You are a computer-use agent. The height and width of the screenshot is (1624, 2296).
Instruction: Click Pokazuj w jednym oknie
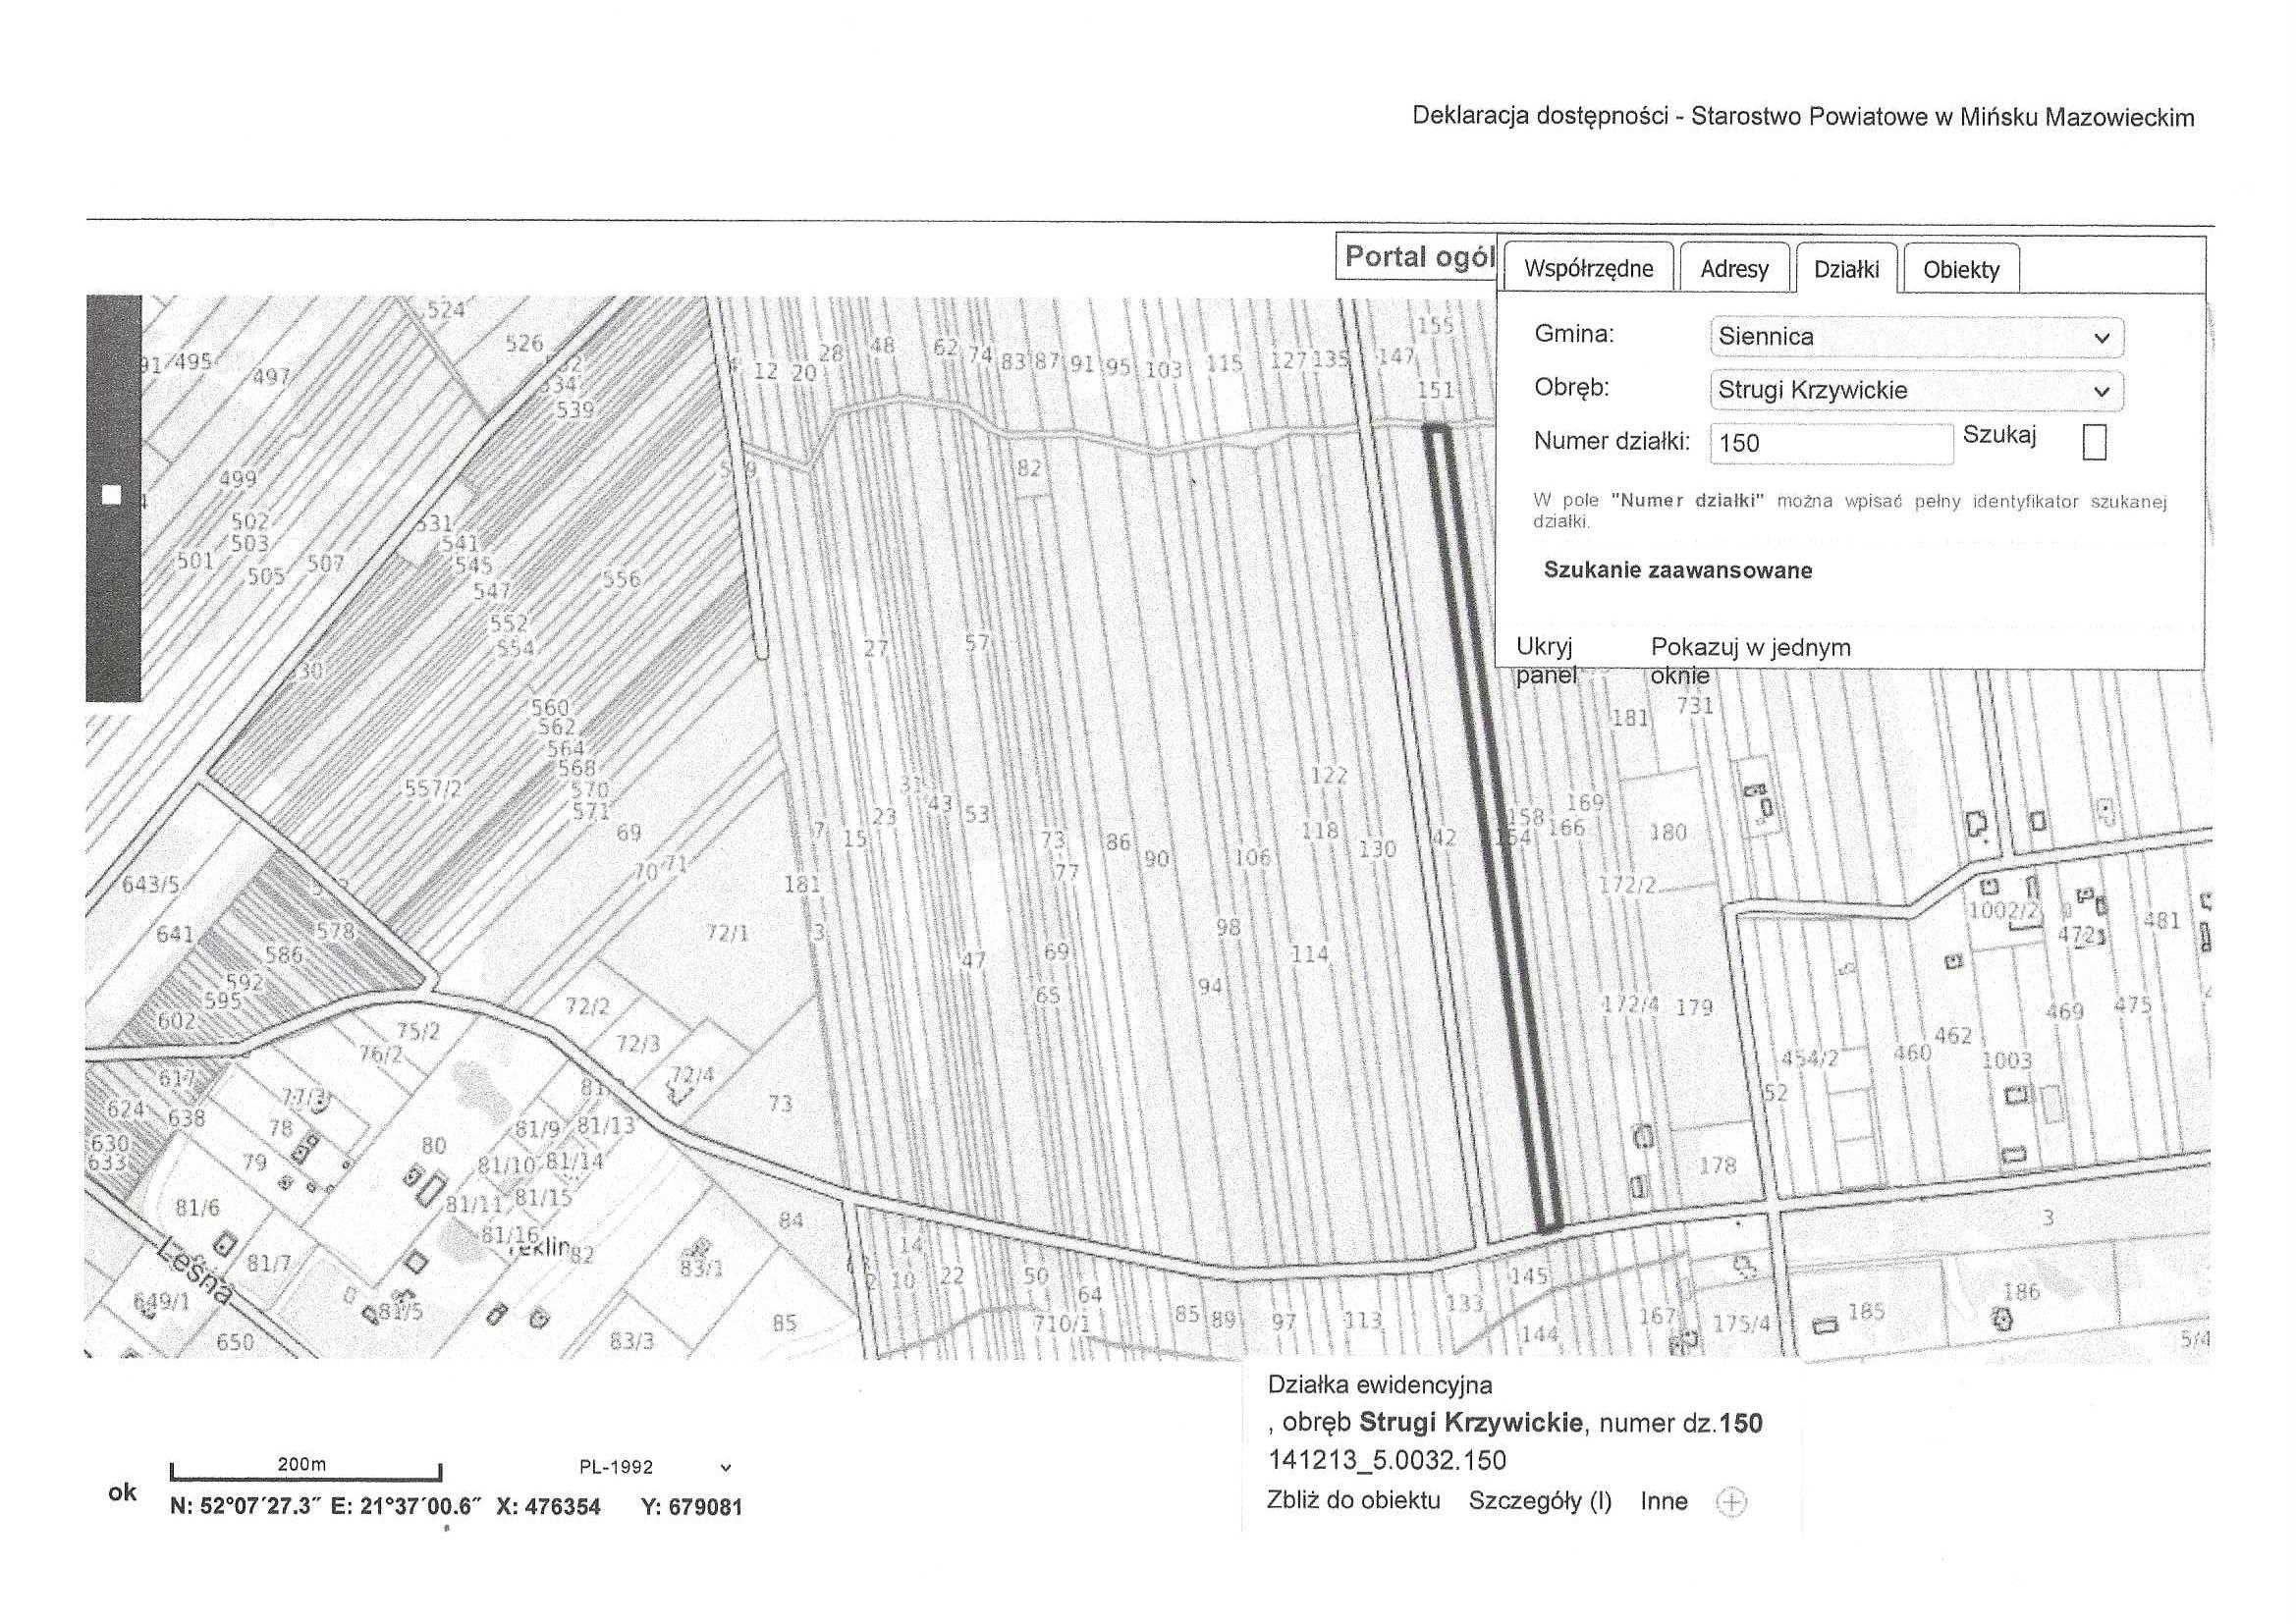[x=1750, y=661]
